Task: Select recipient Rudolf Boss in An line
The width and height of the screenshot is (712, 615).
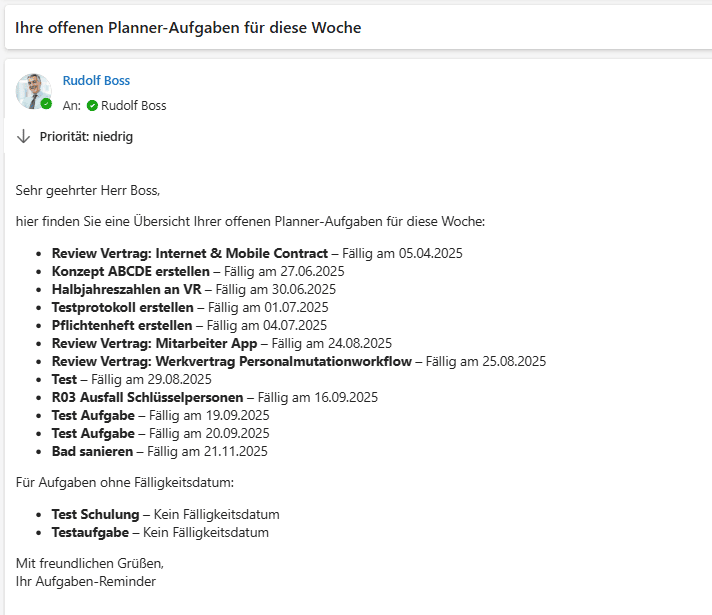Action: (x=133, y=106)
